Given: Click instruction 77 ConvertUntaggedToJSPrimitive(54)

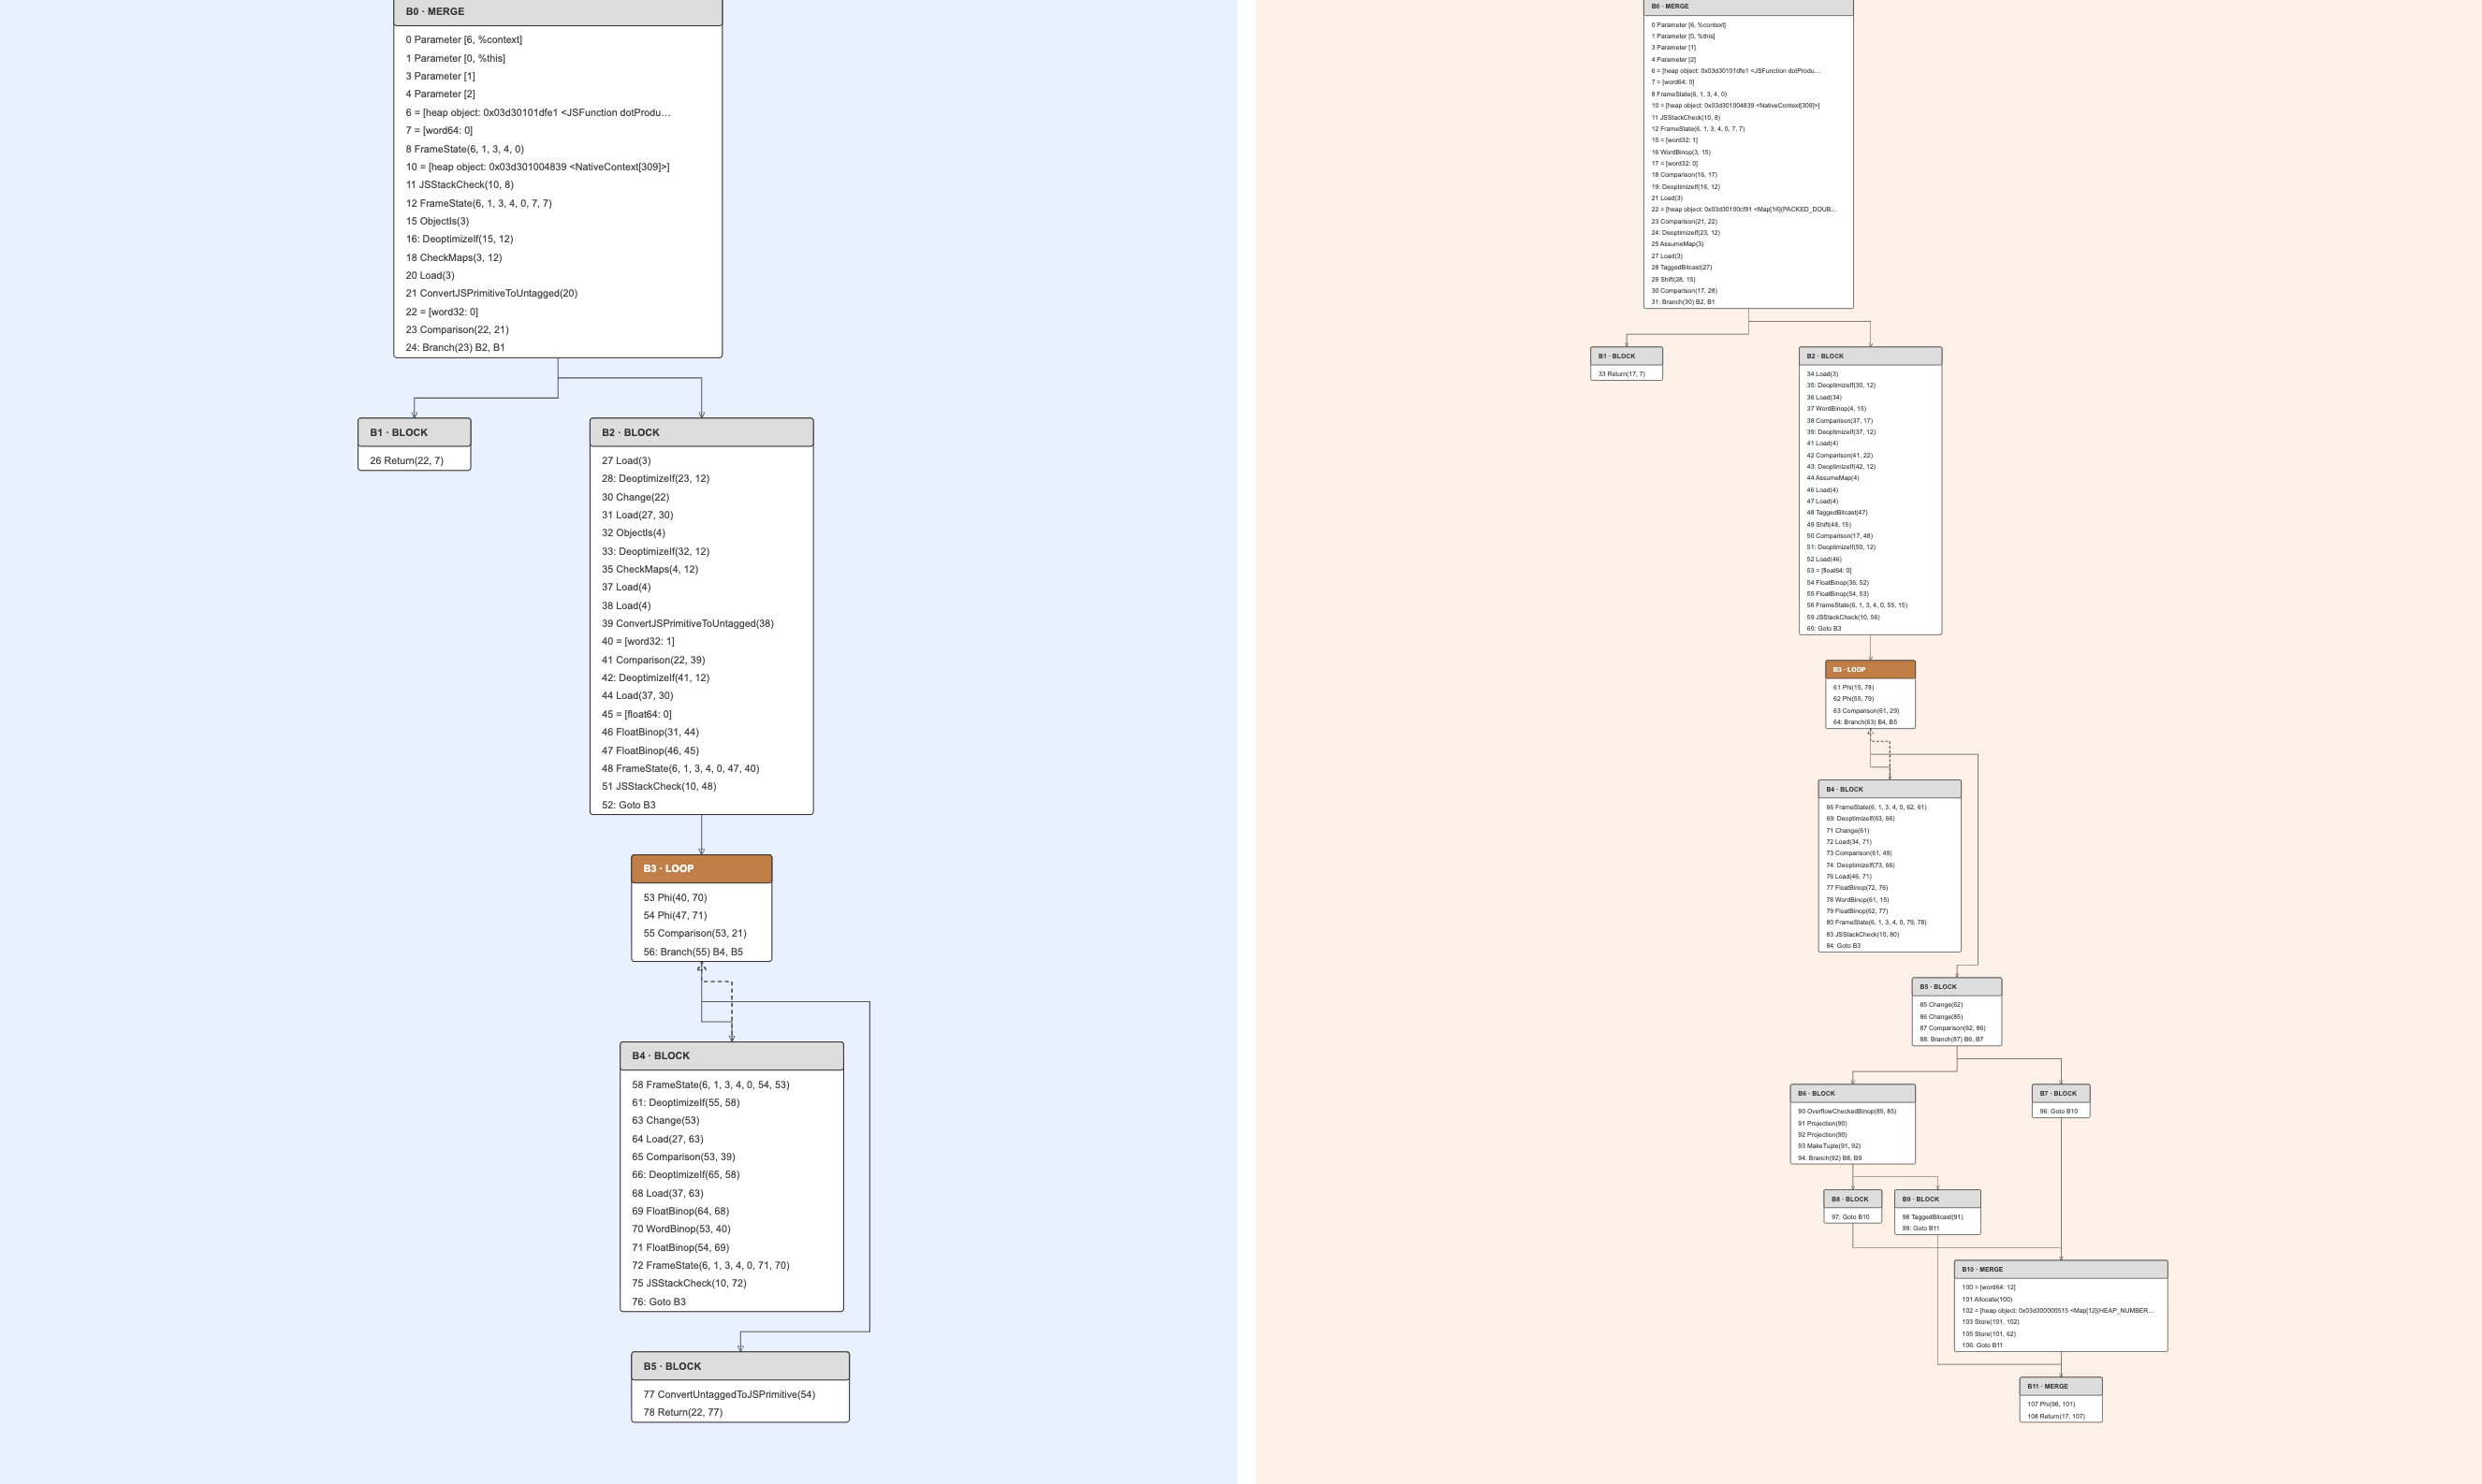Looking at the screenshot, I should (x=729, y=1394).
